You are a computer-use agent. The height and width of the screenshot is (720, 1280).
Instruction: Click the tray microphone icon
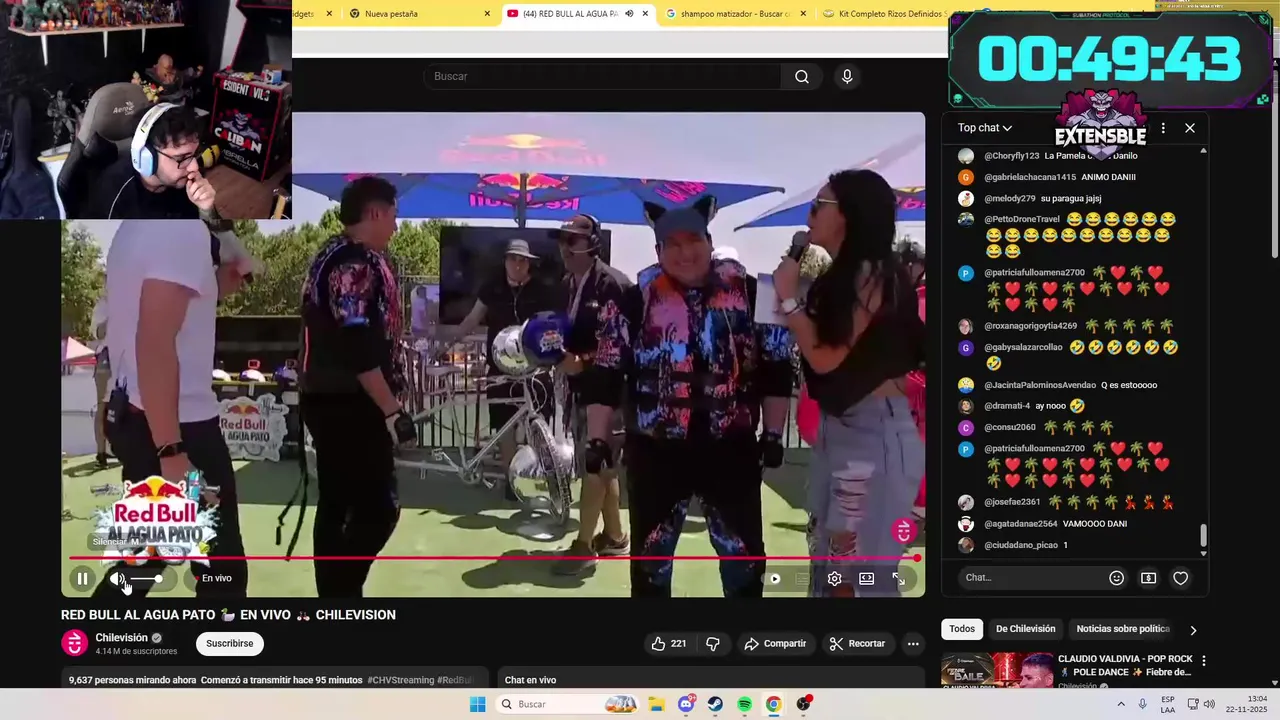click(1142, 704)
